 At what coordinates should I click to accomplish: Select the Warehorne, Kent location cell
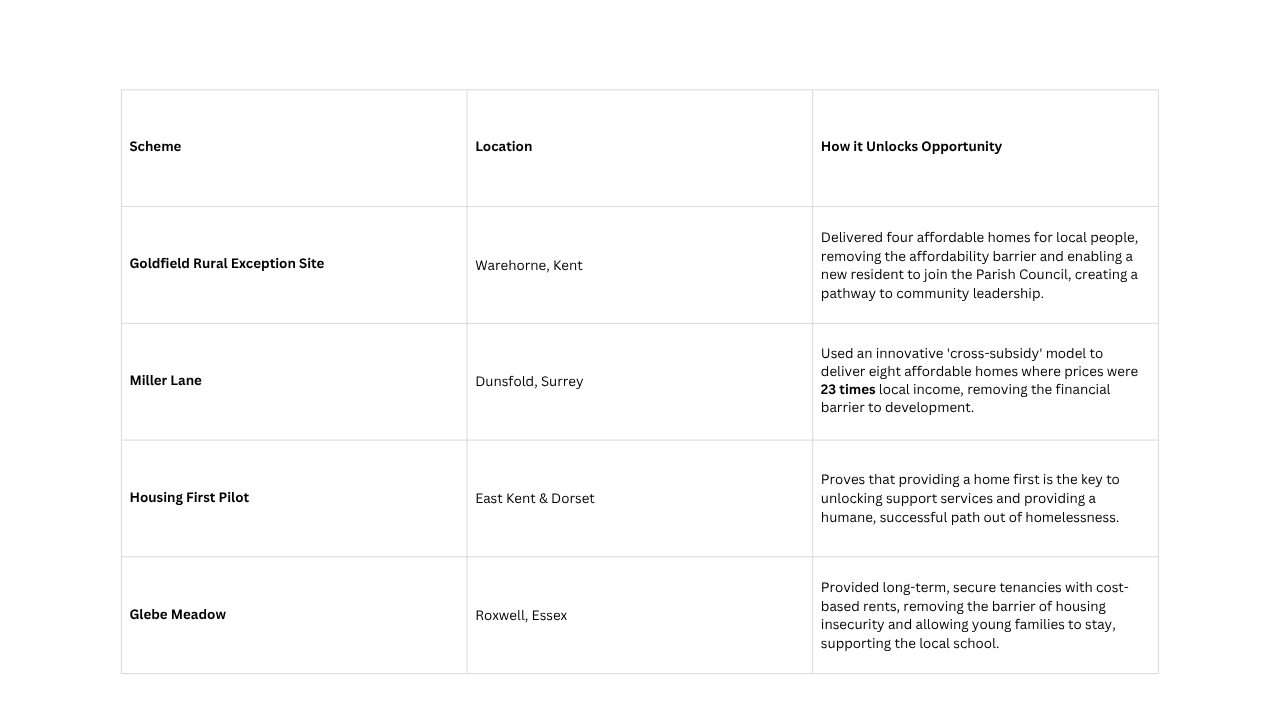coord(528,266)
